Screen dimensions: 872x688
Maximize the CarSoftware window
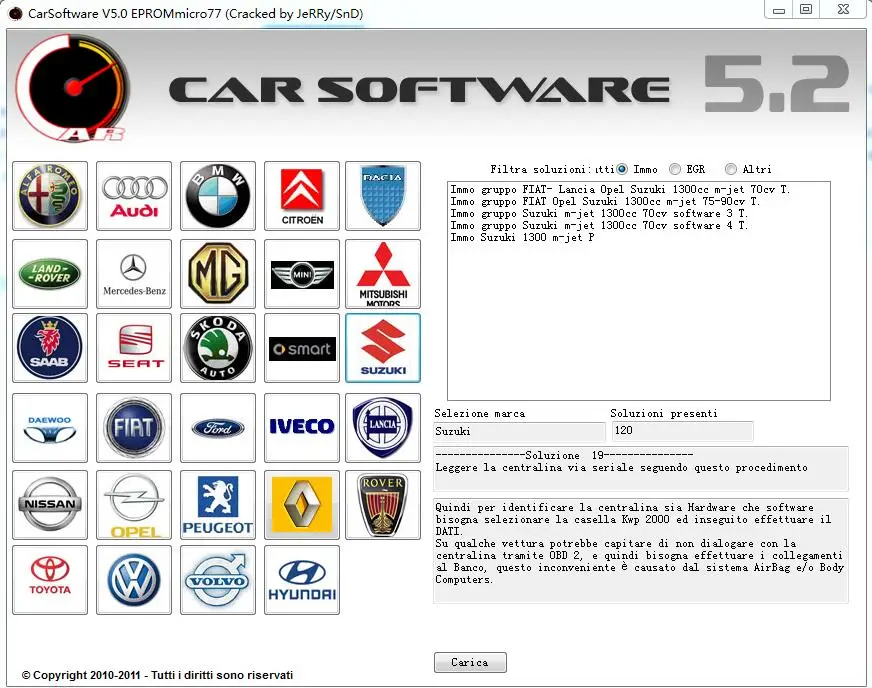point(806,10)
